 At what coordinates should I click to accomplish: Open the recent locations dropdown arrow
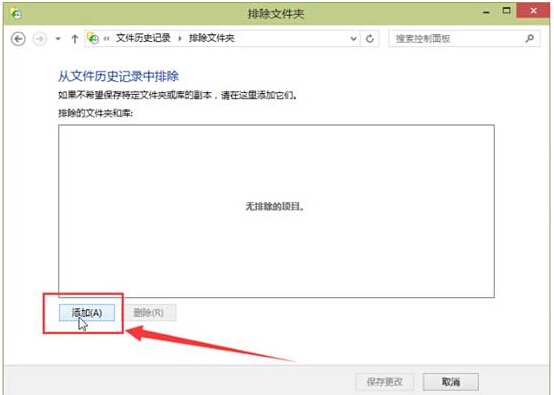point(58,39)
